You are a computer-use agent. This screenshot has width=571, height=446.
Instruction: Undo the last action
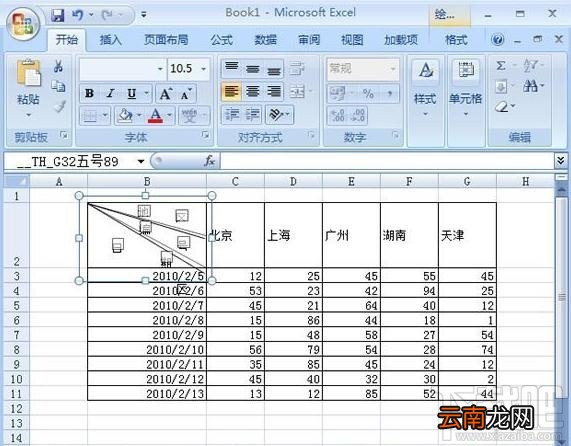coord(78,15)
